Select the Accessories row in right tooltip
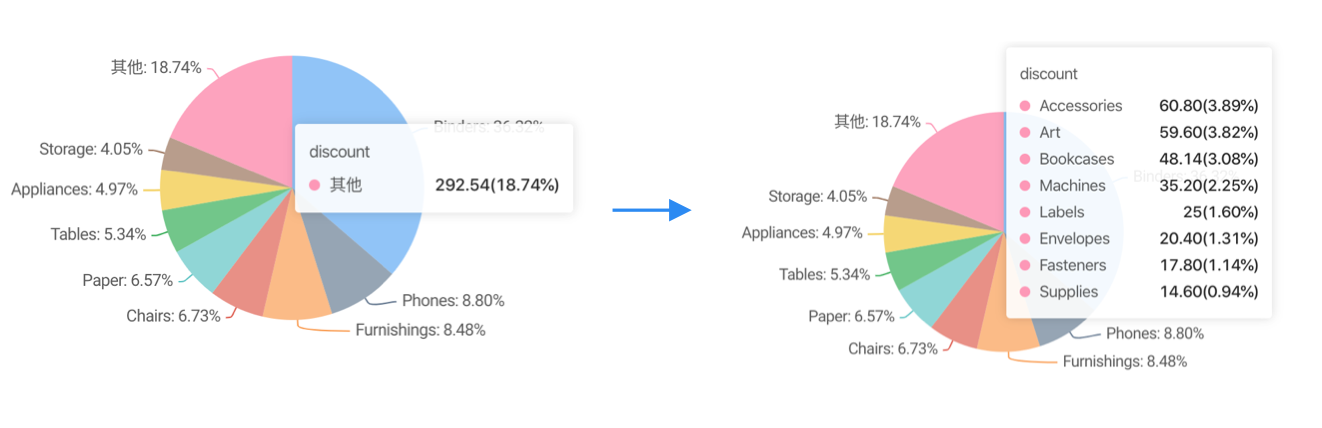The height and width of the screenshot is (428, 1322). (1138, 105)
